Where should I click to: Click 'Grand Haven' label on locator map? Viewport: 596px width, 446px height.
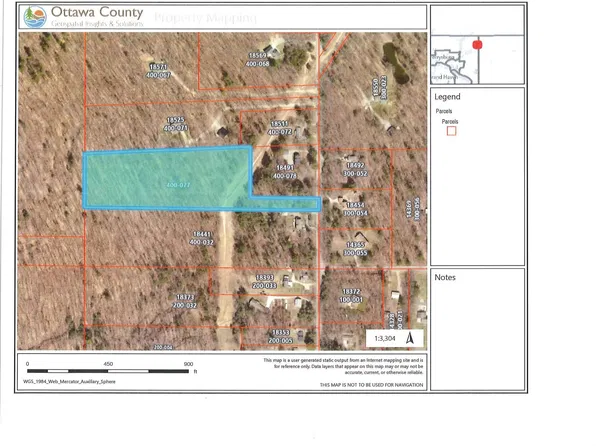point(444,77)
